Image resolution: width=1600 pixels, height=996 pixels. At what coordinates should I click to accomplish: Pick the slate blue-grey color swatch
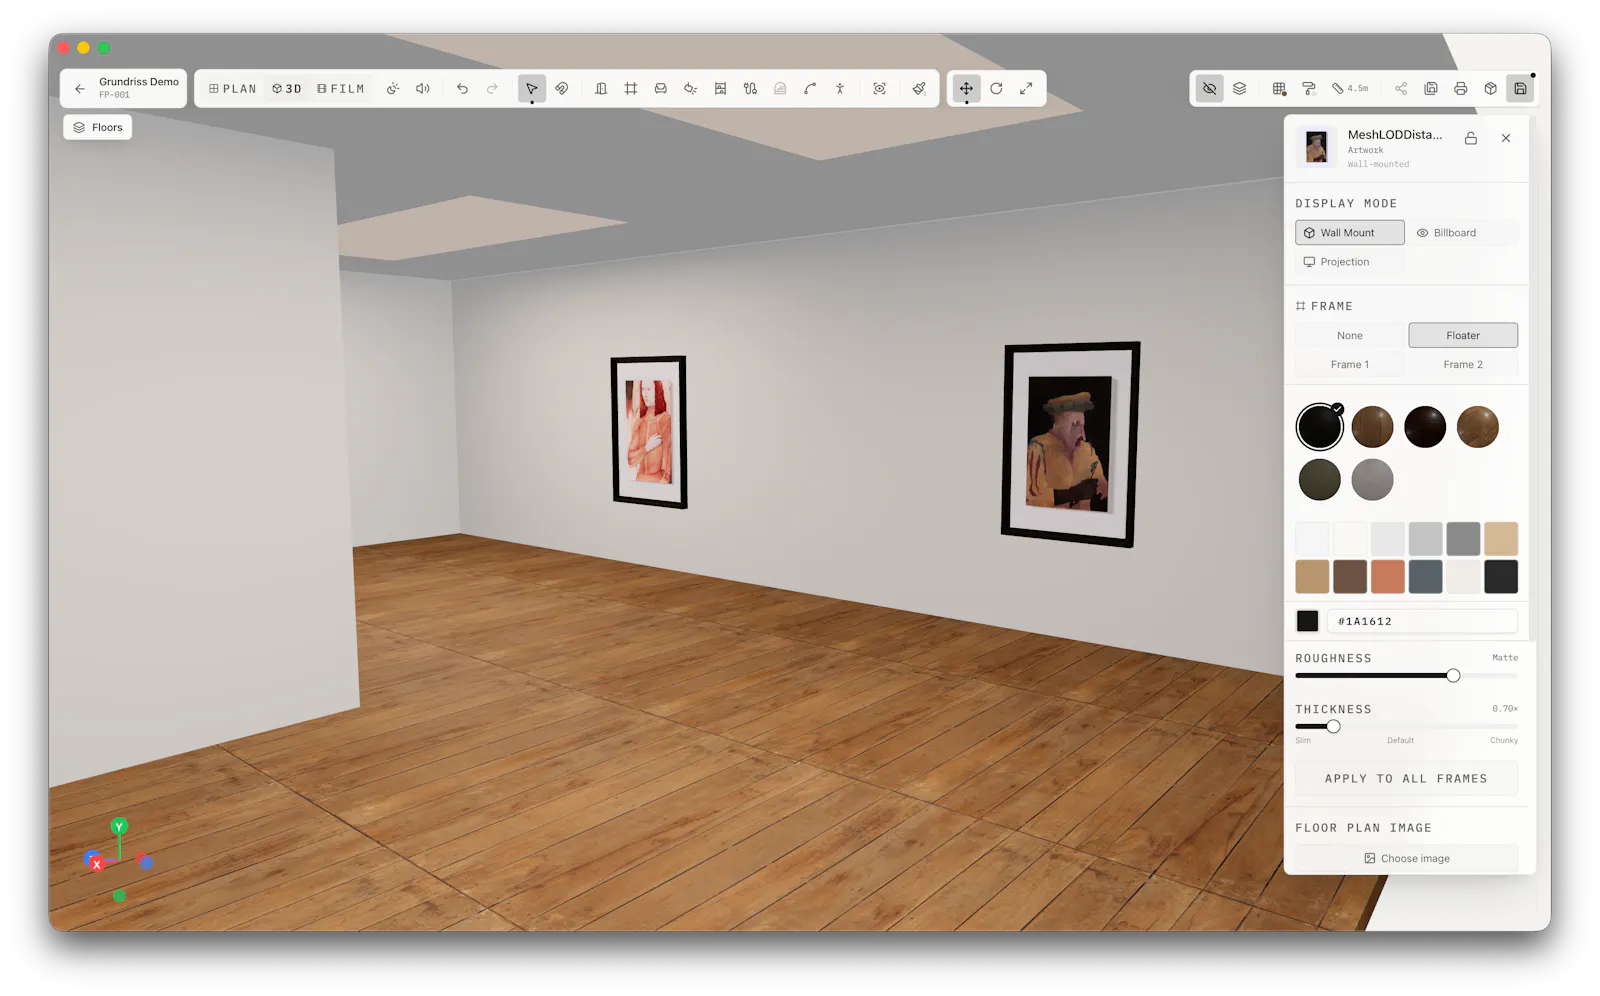click(1426, 577)
